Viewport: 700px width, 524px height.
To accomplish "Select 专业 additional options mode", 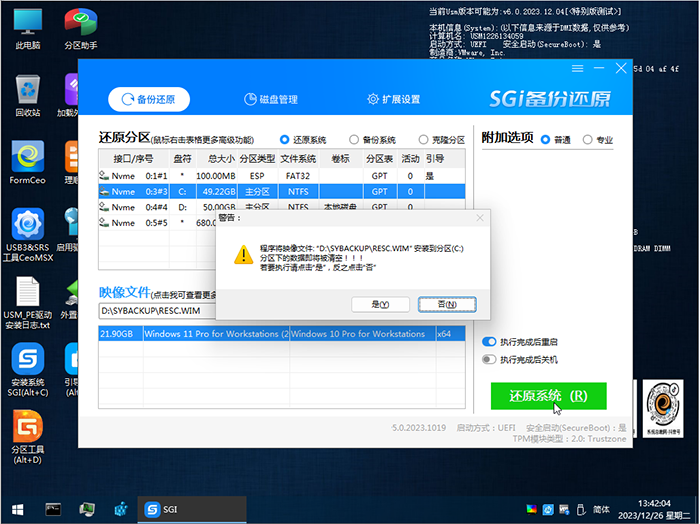I will click(598, 140).
